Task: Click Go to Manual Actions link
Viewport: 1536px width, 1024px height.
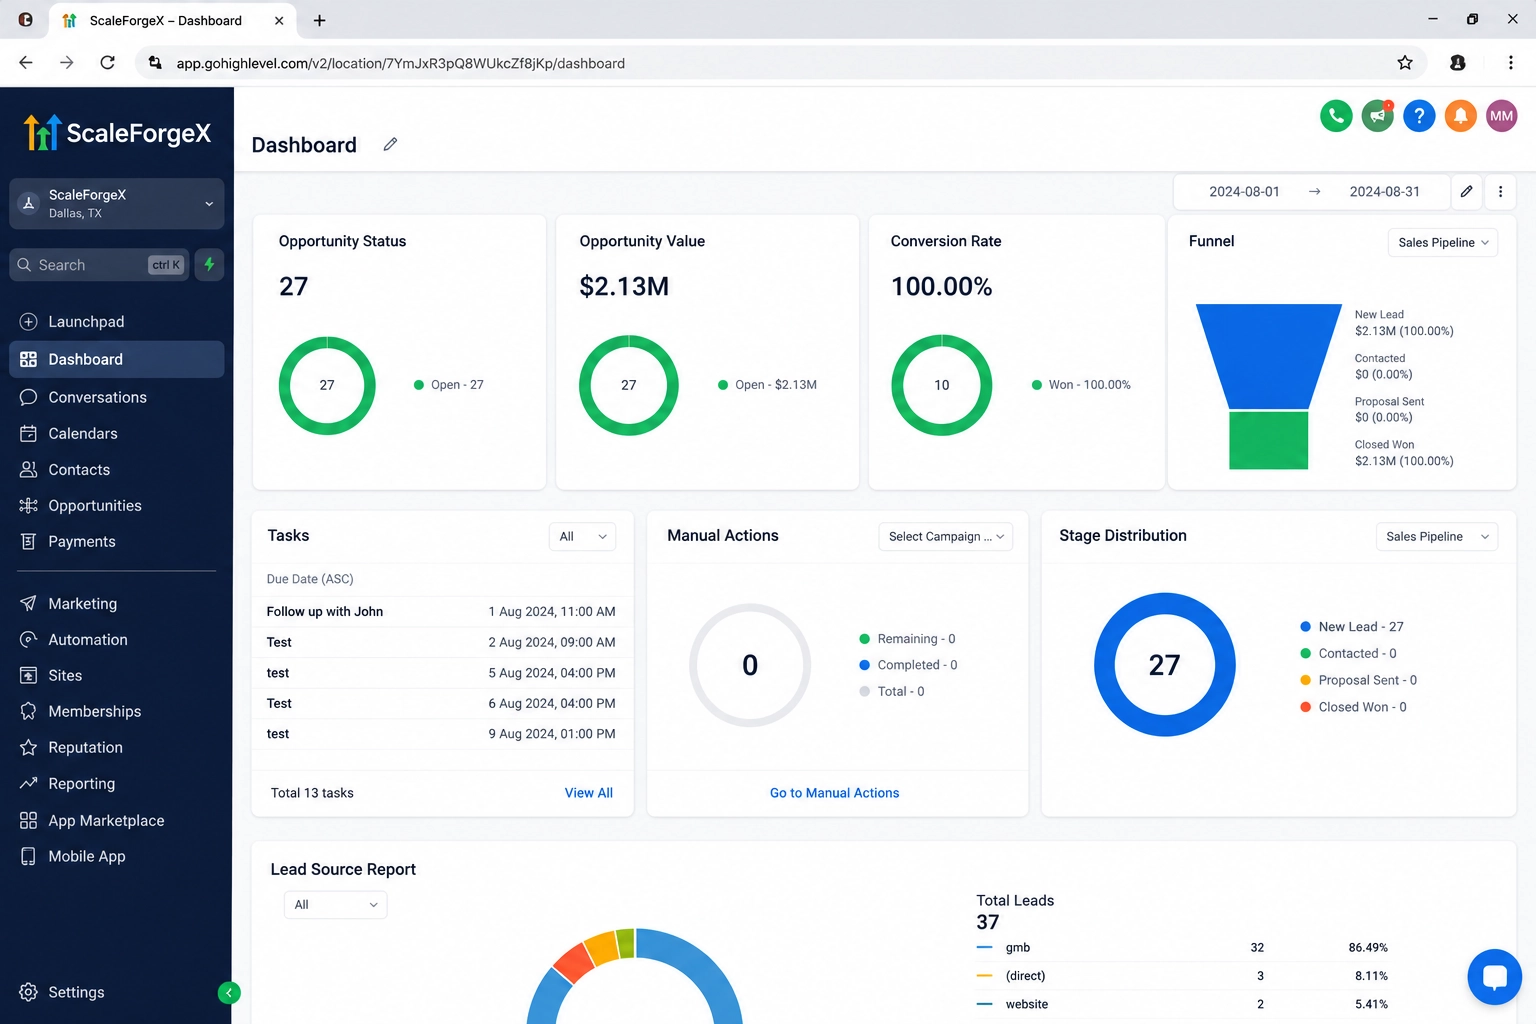Action: 834,793
